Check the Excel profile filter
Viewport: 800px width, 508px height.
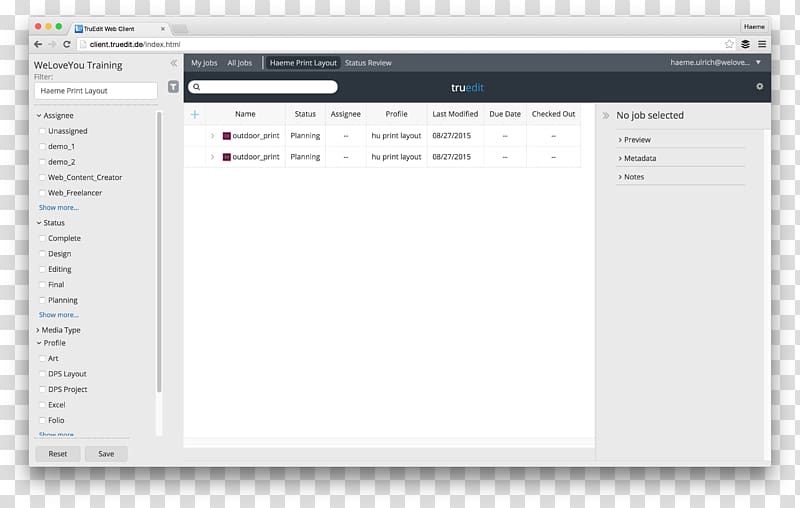pyautogui.click(x=42, y=405)
